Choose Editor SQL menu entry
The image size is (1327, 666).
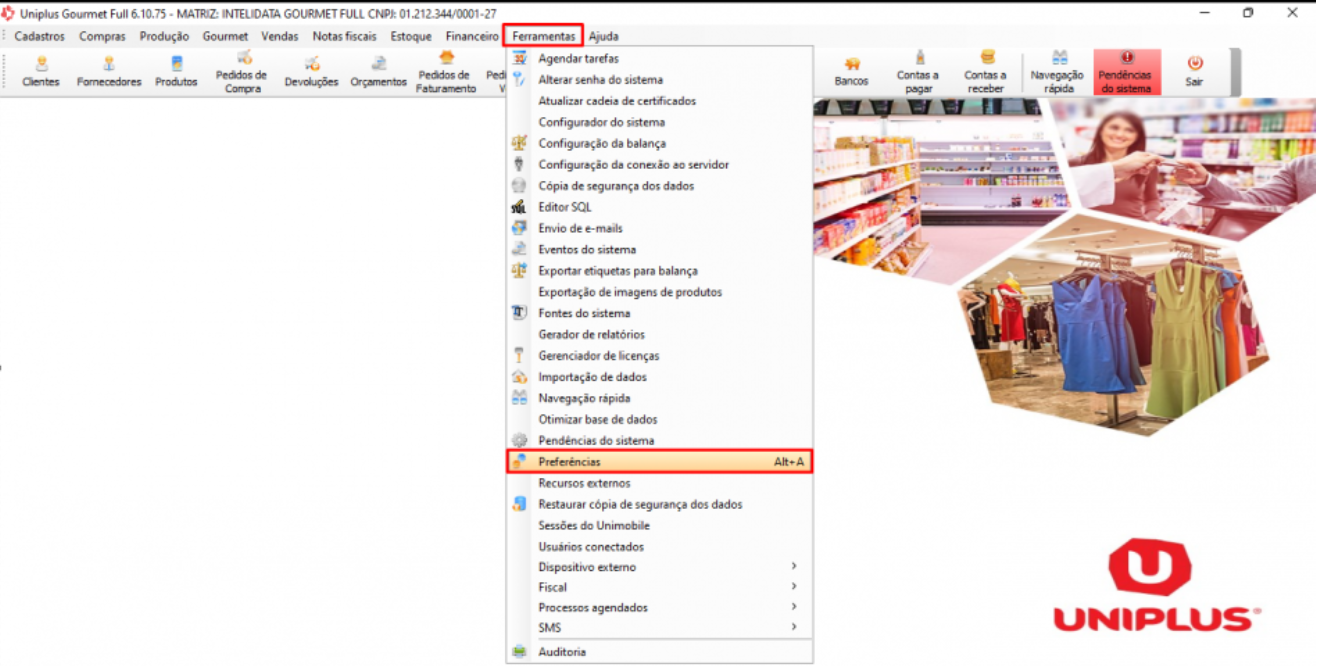(x=566, y=207)
